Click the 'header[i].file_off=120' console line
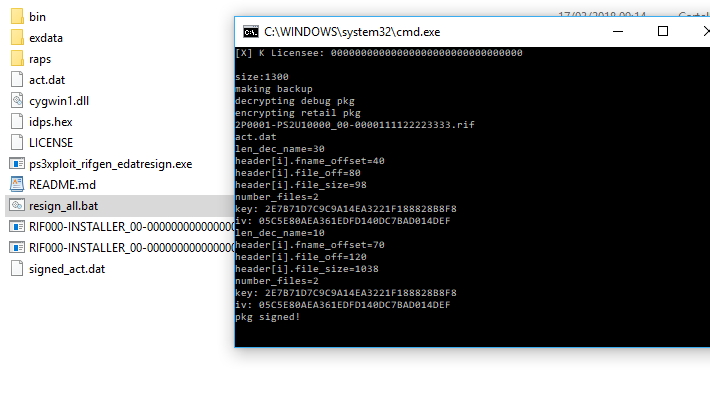710x399 pixels. tap(301, 257)
